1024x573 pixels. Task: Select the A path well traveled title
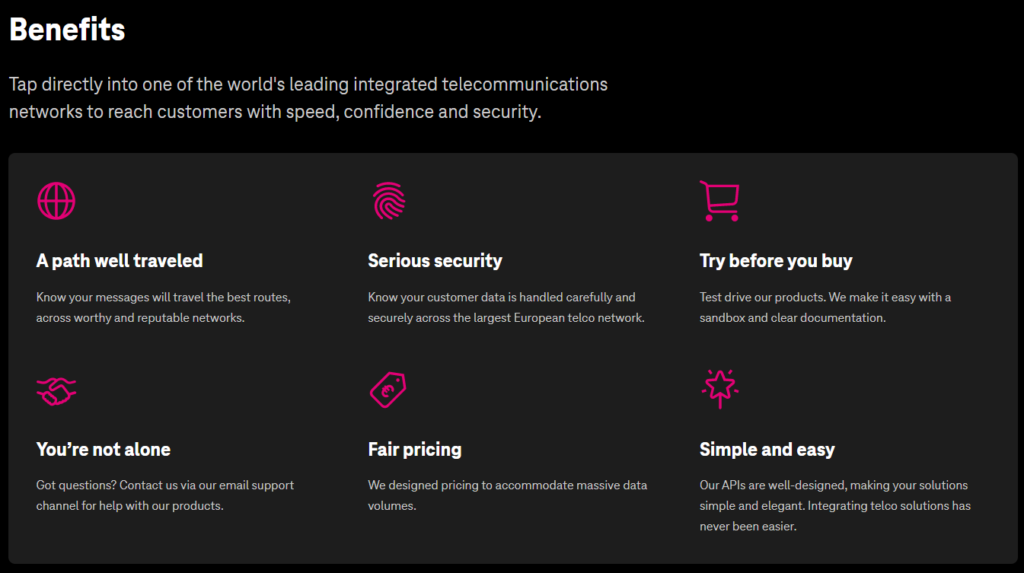point(119,261)
